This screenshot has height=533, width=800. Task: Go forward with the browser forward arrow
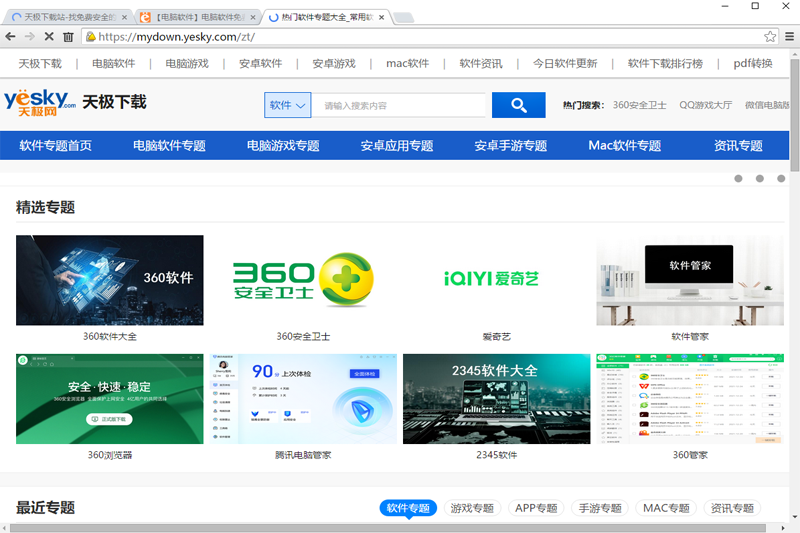pyautogui.click(x=30, y=36)
